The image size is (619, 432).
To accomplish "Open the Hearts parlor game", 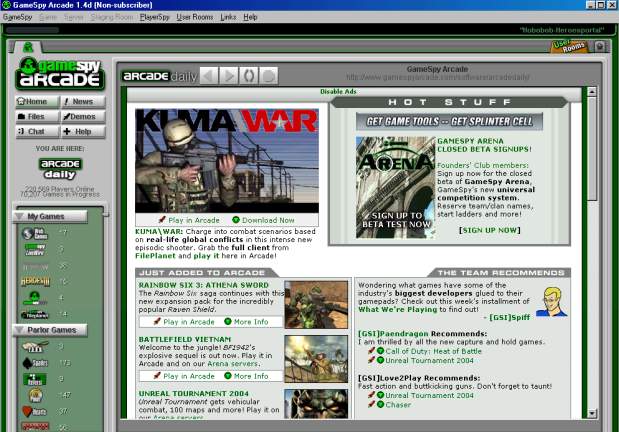I will (35, 411).
